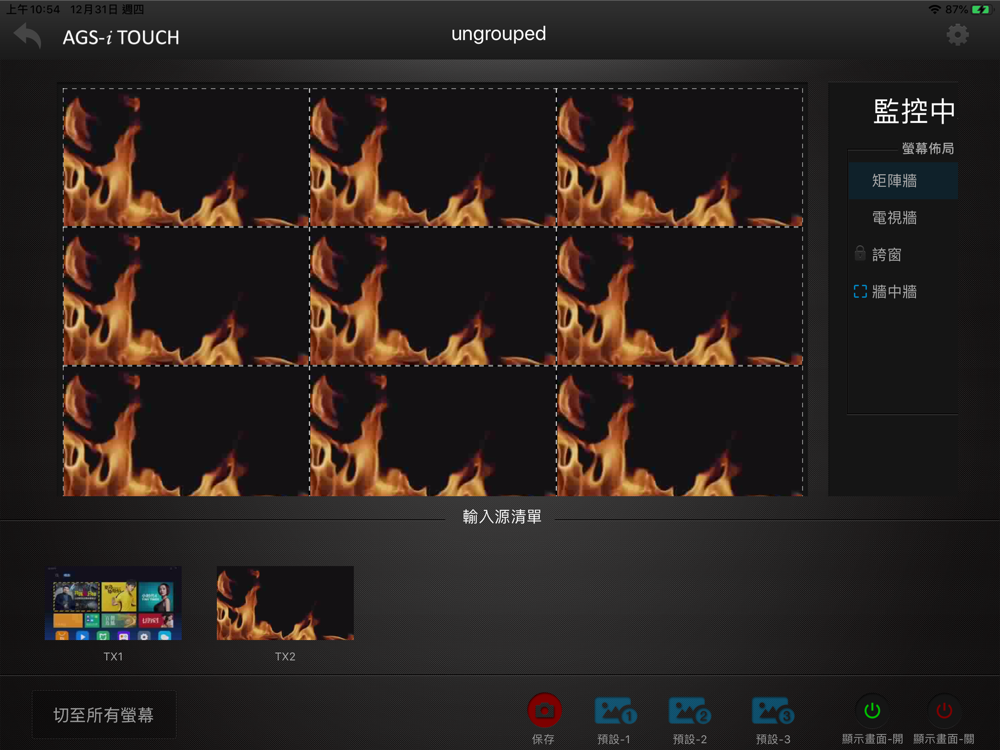Check the Wi-Fi status icon
1000x750 pixels.
(934, 9)
